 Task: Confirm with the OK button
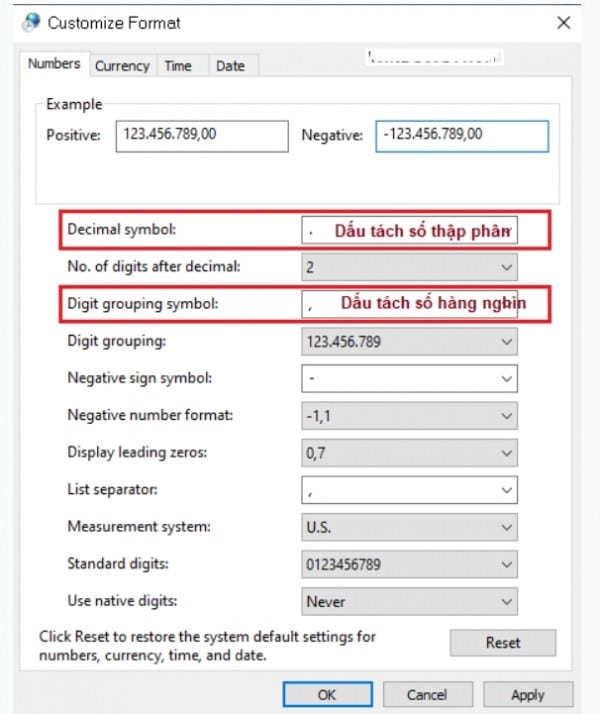(x=327, y=695)
